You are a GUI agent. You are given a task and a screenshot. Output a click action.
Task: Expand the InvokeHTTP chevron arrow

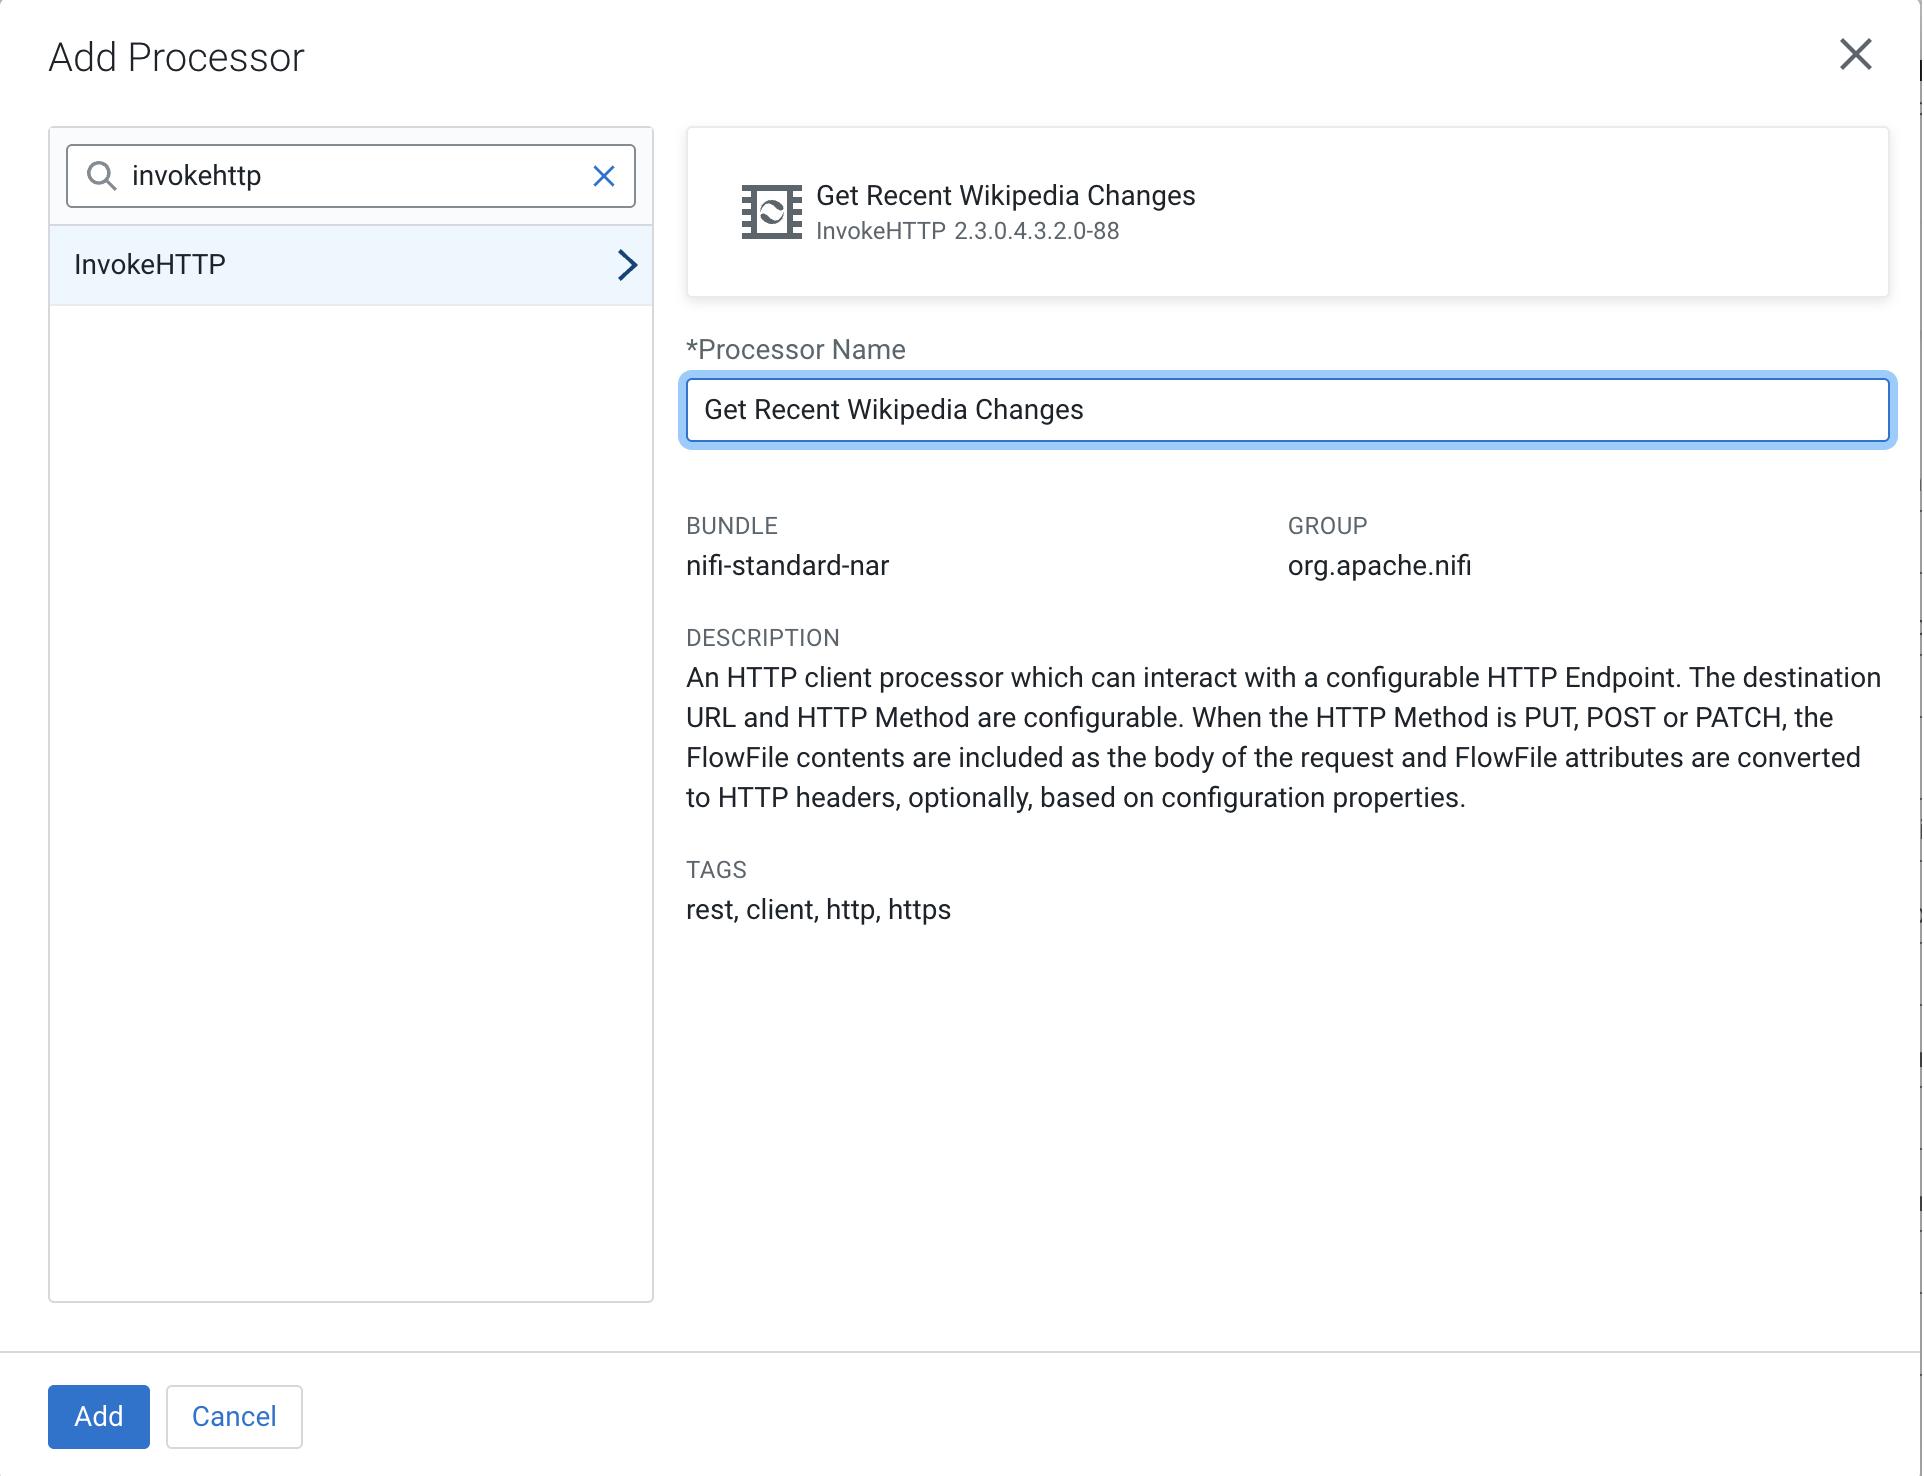click(627, 265)
